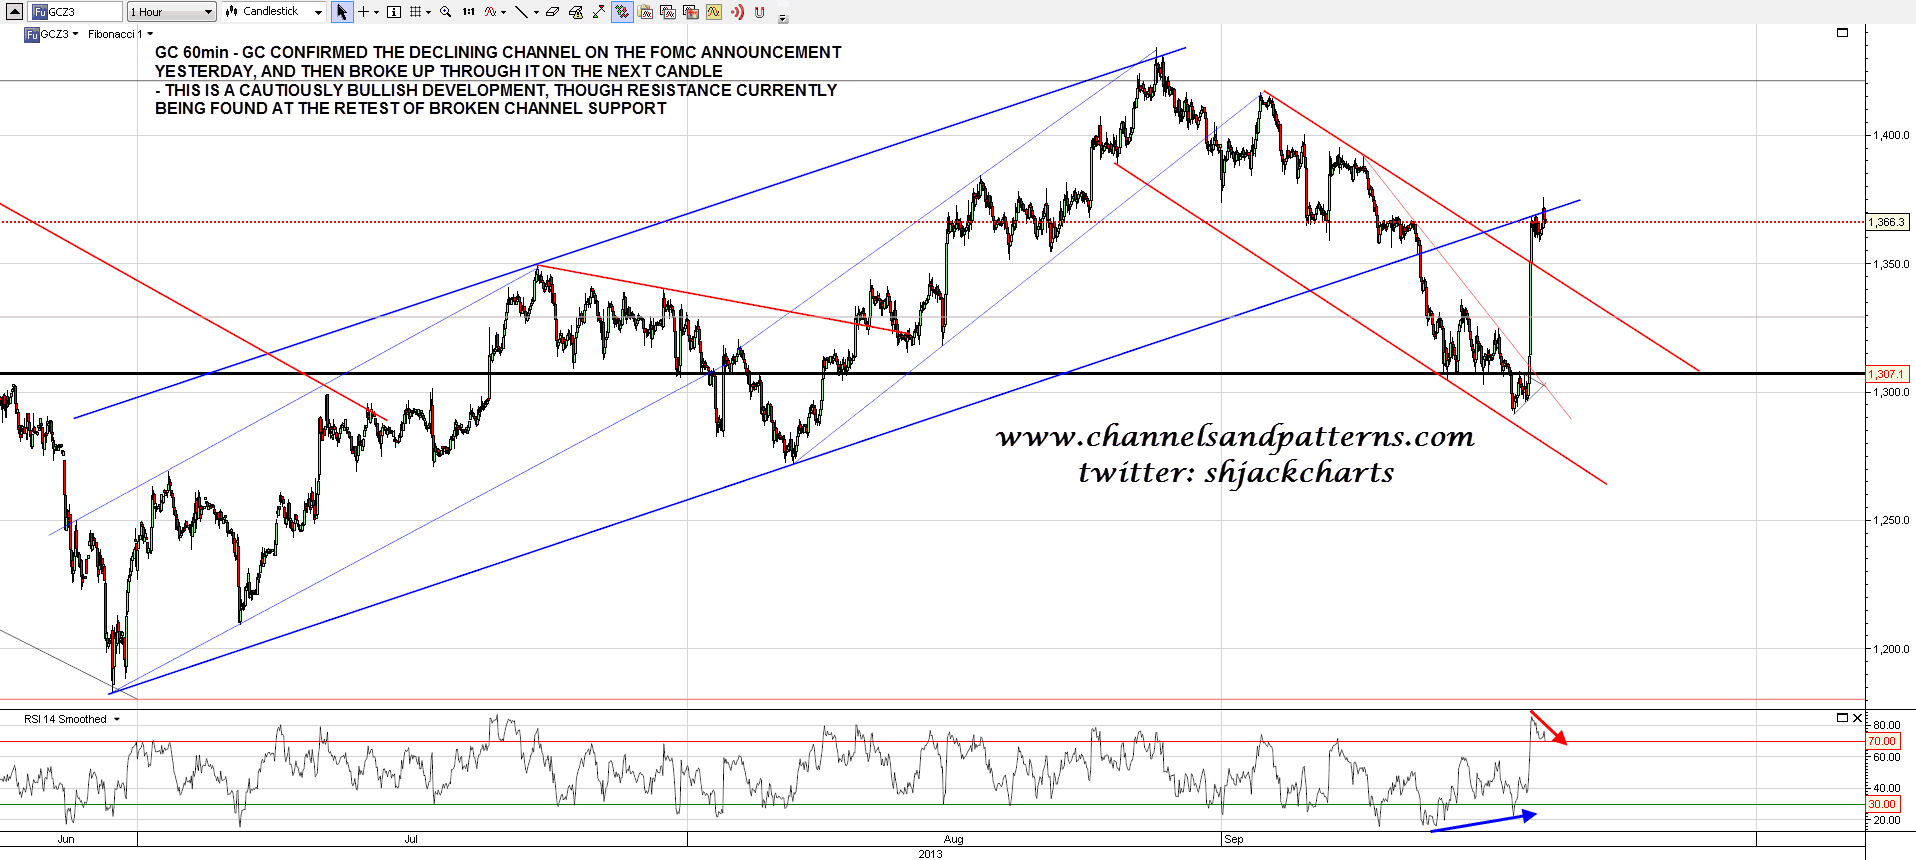Screen dimensions: 1916x860
Task: Open the Fibonacci 1 study menu
Action: tap(150, 34)
